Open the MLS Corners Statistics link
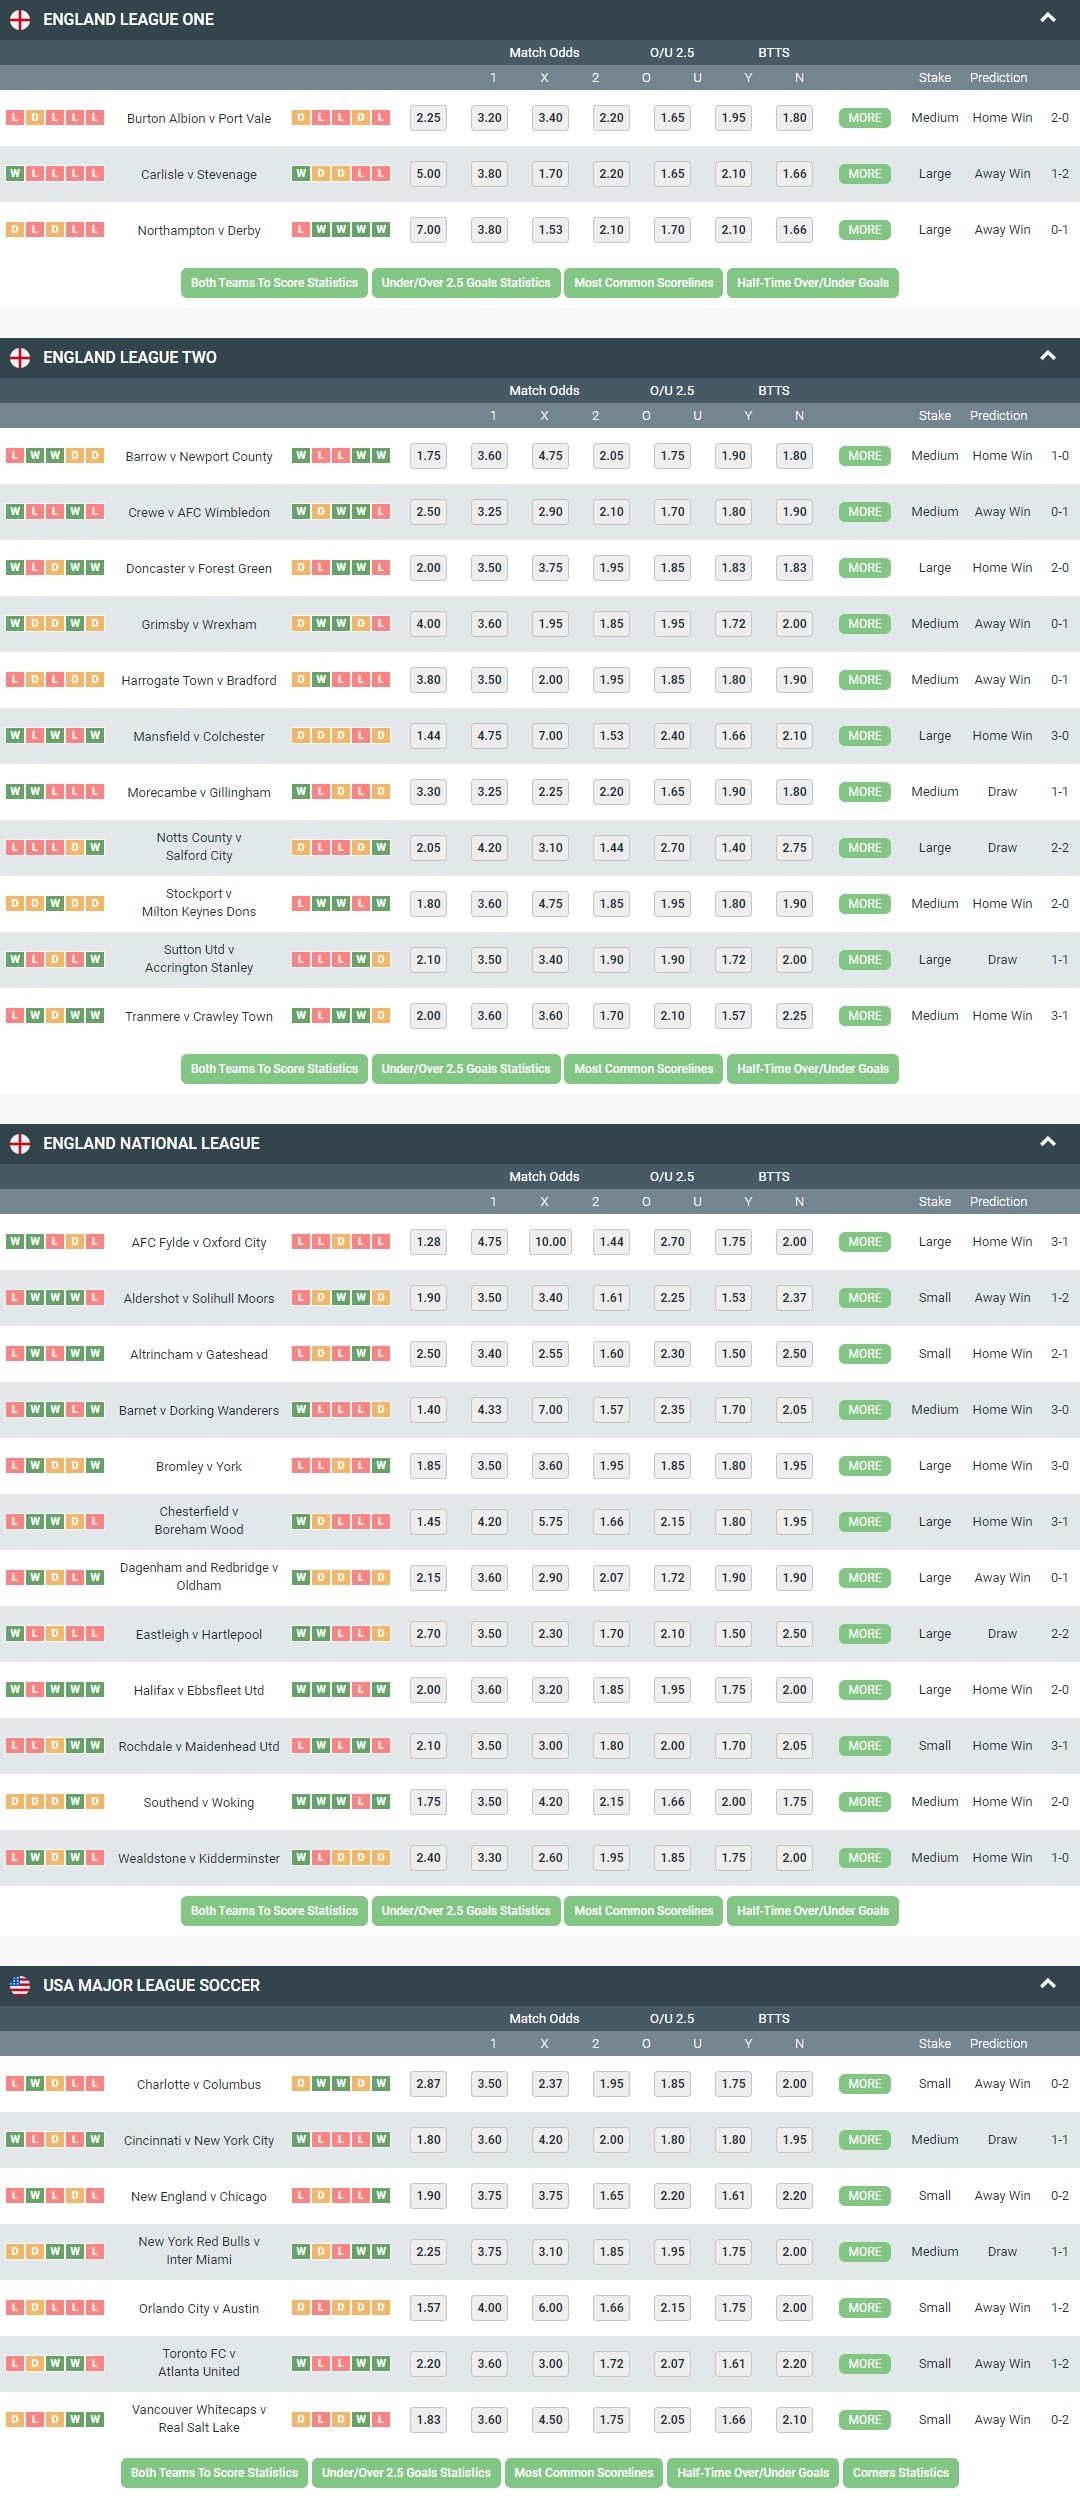Screen dimensions: 1080x2496 tap(901, 2473)
